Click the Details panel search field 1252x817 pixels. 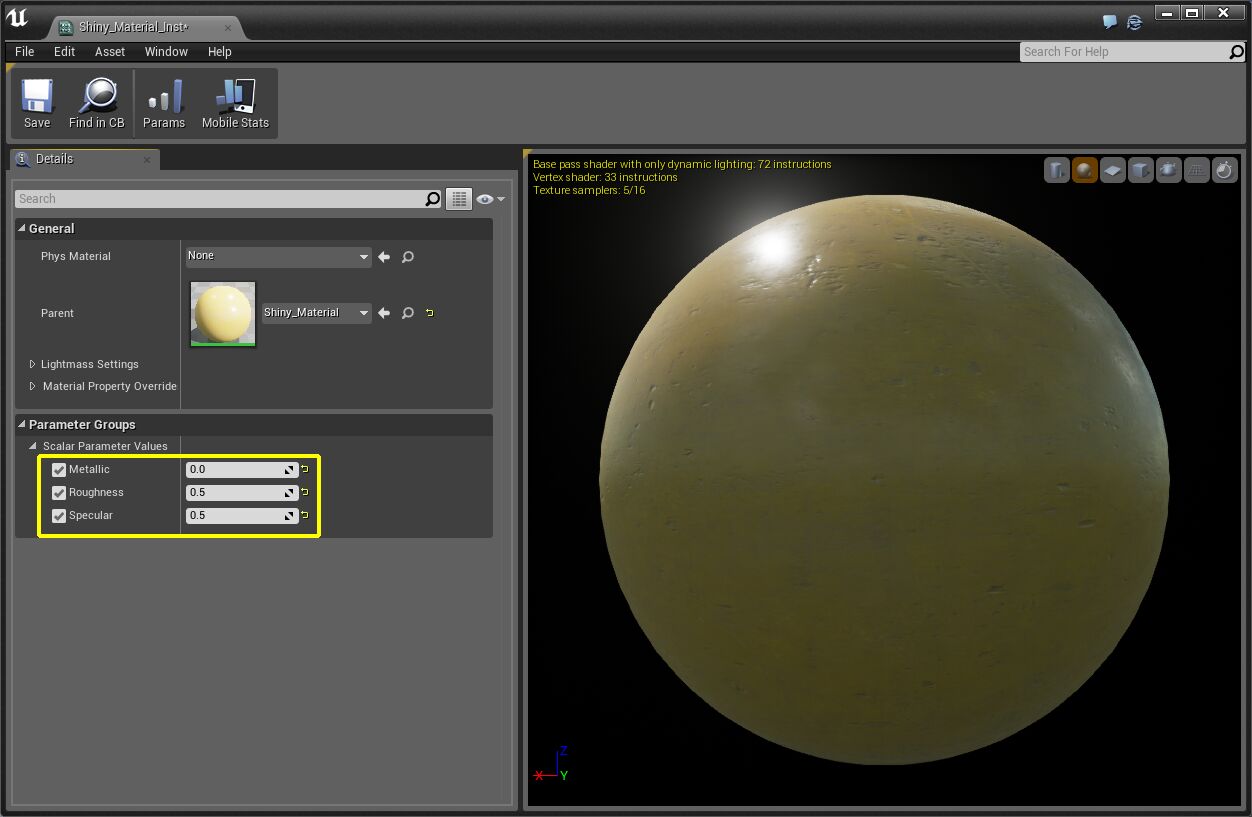tap(220, 199)
